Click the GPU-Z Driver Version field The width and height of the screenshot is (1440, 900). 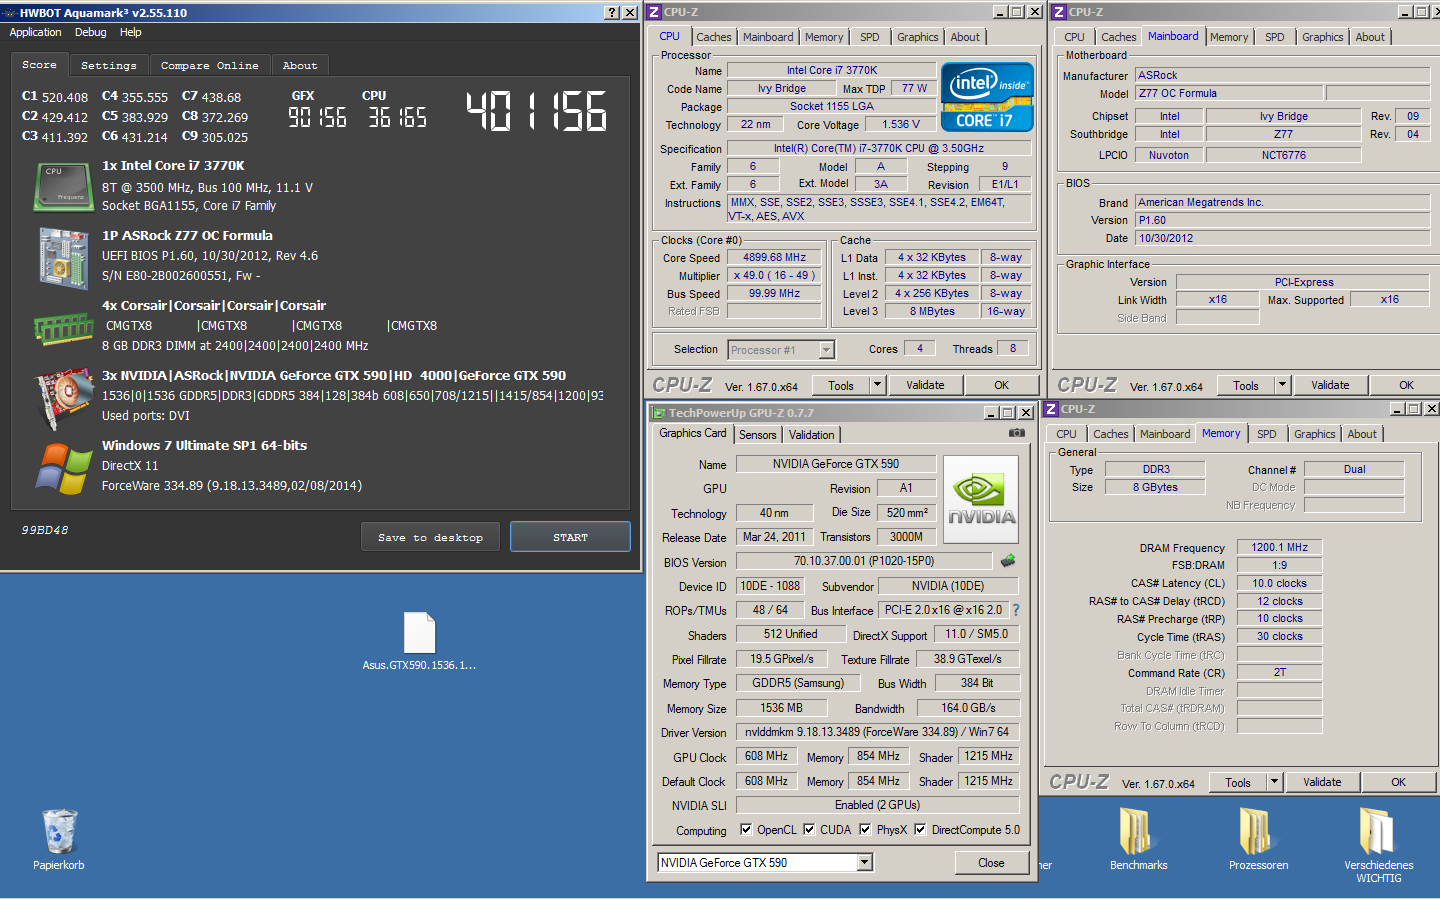(x=877, y=732)
